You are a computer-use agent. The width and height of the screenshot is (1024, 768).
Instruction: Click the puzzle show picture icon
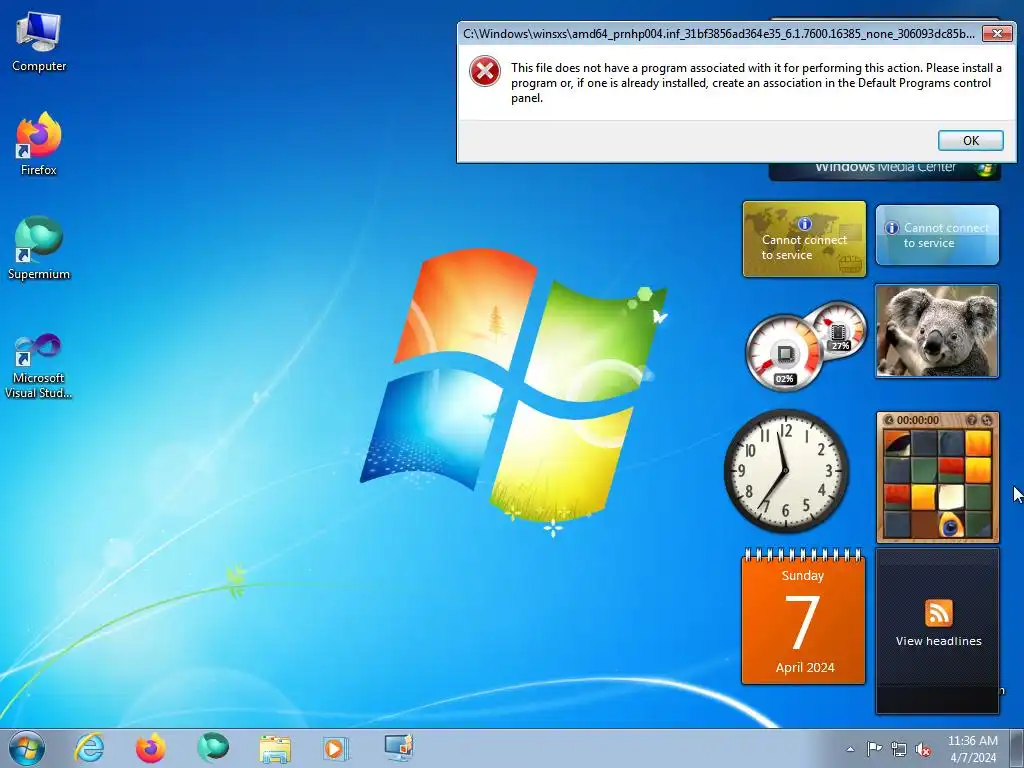pos(972,420)
